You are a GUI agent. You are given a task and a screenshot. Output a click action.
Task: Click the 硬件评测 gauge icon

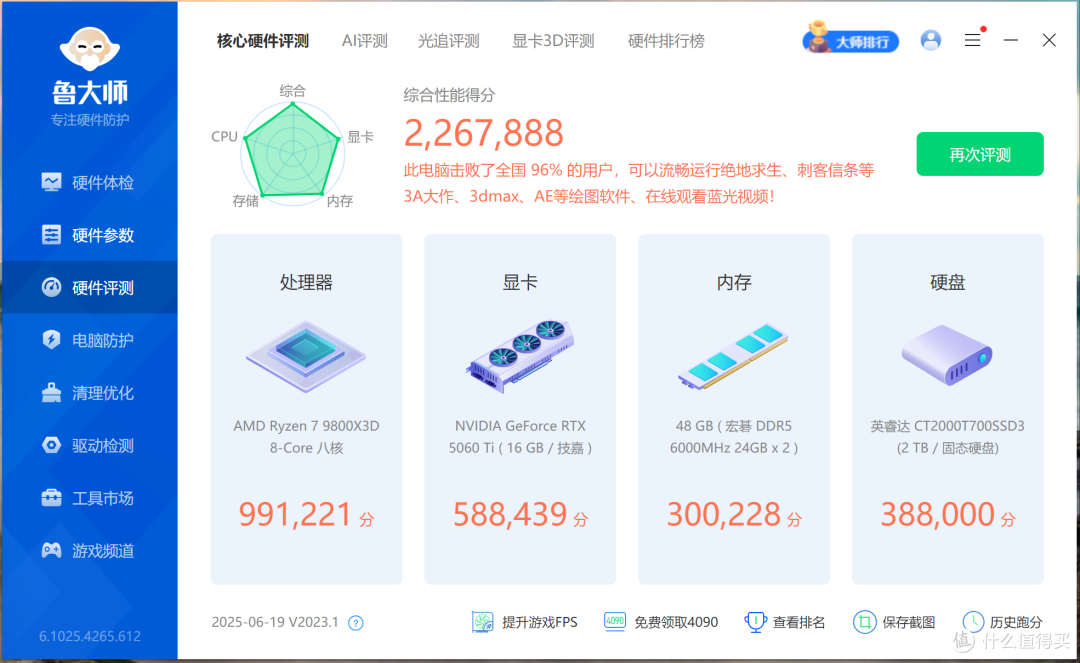pos(51,287)
